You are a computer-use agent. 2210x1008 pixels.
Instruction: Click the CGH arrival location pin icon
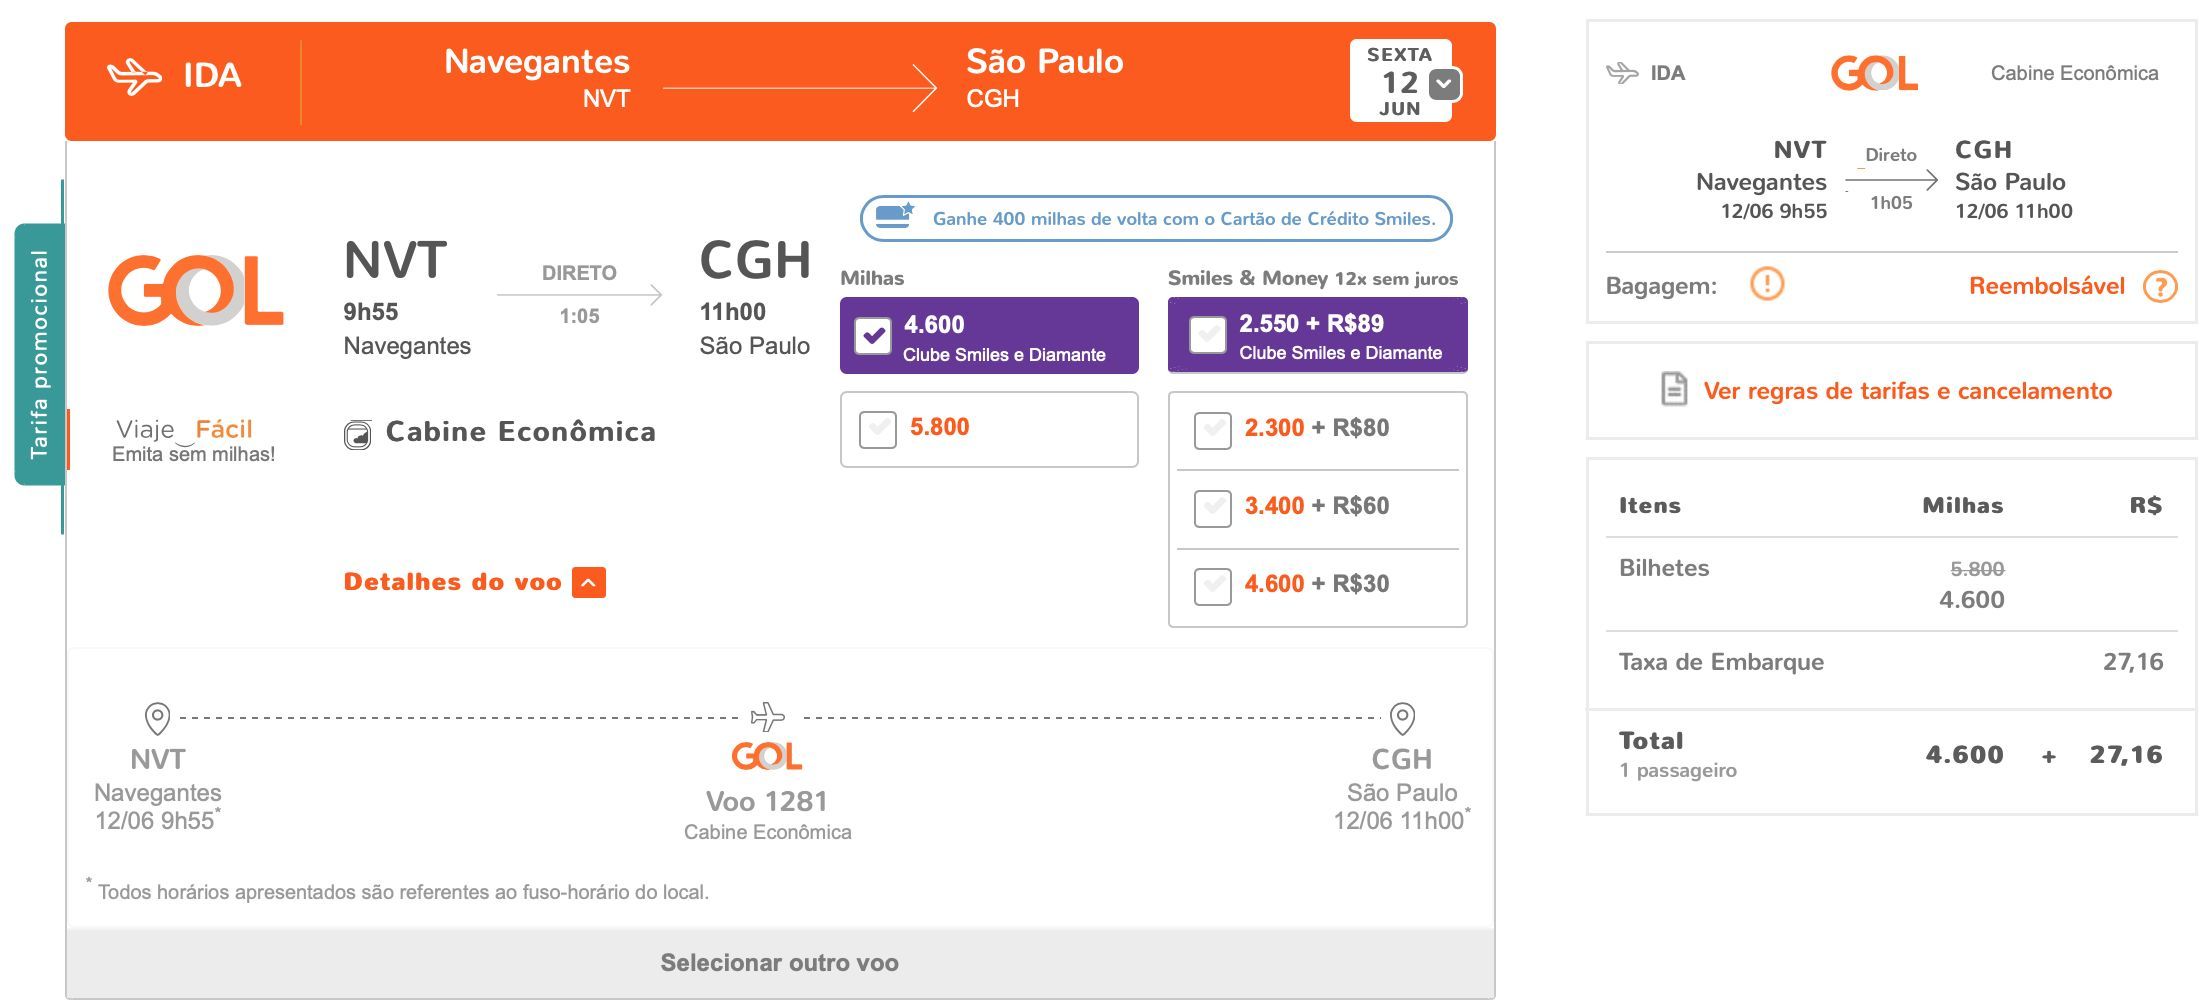(1402, 718)
